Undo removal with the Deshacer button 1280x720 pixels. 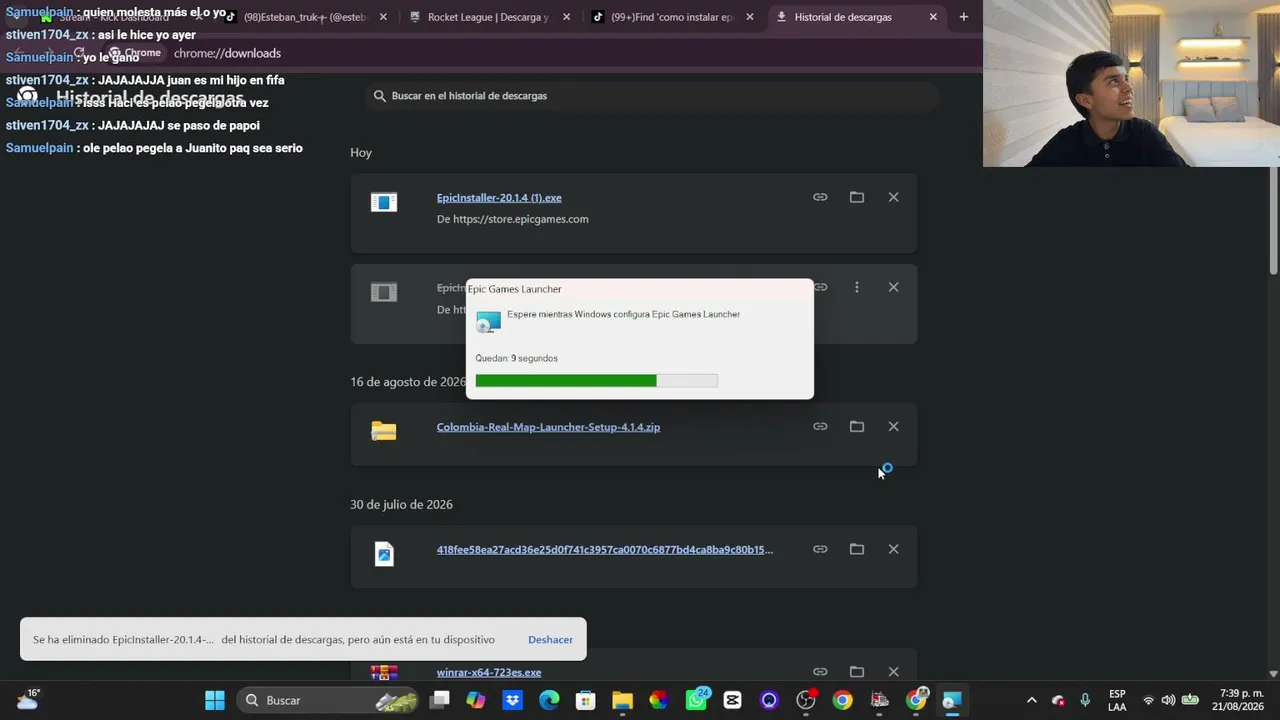(x=550, y=639)
